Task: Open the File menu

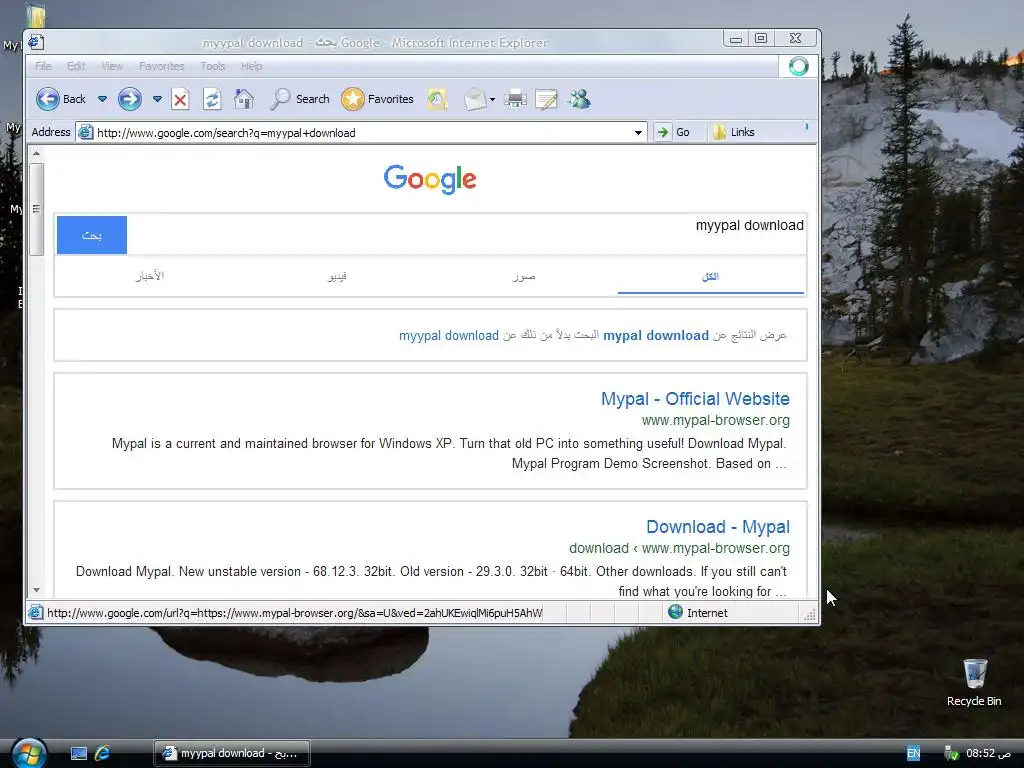Action: [43, 66]
